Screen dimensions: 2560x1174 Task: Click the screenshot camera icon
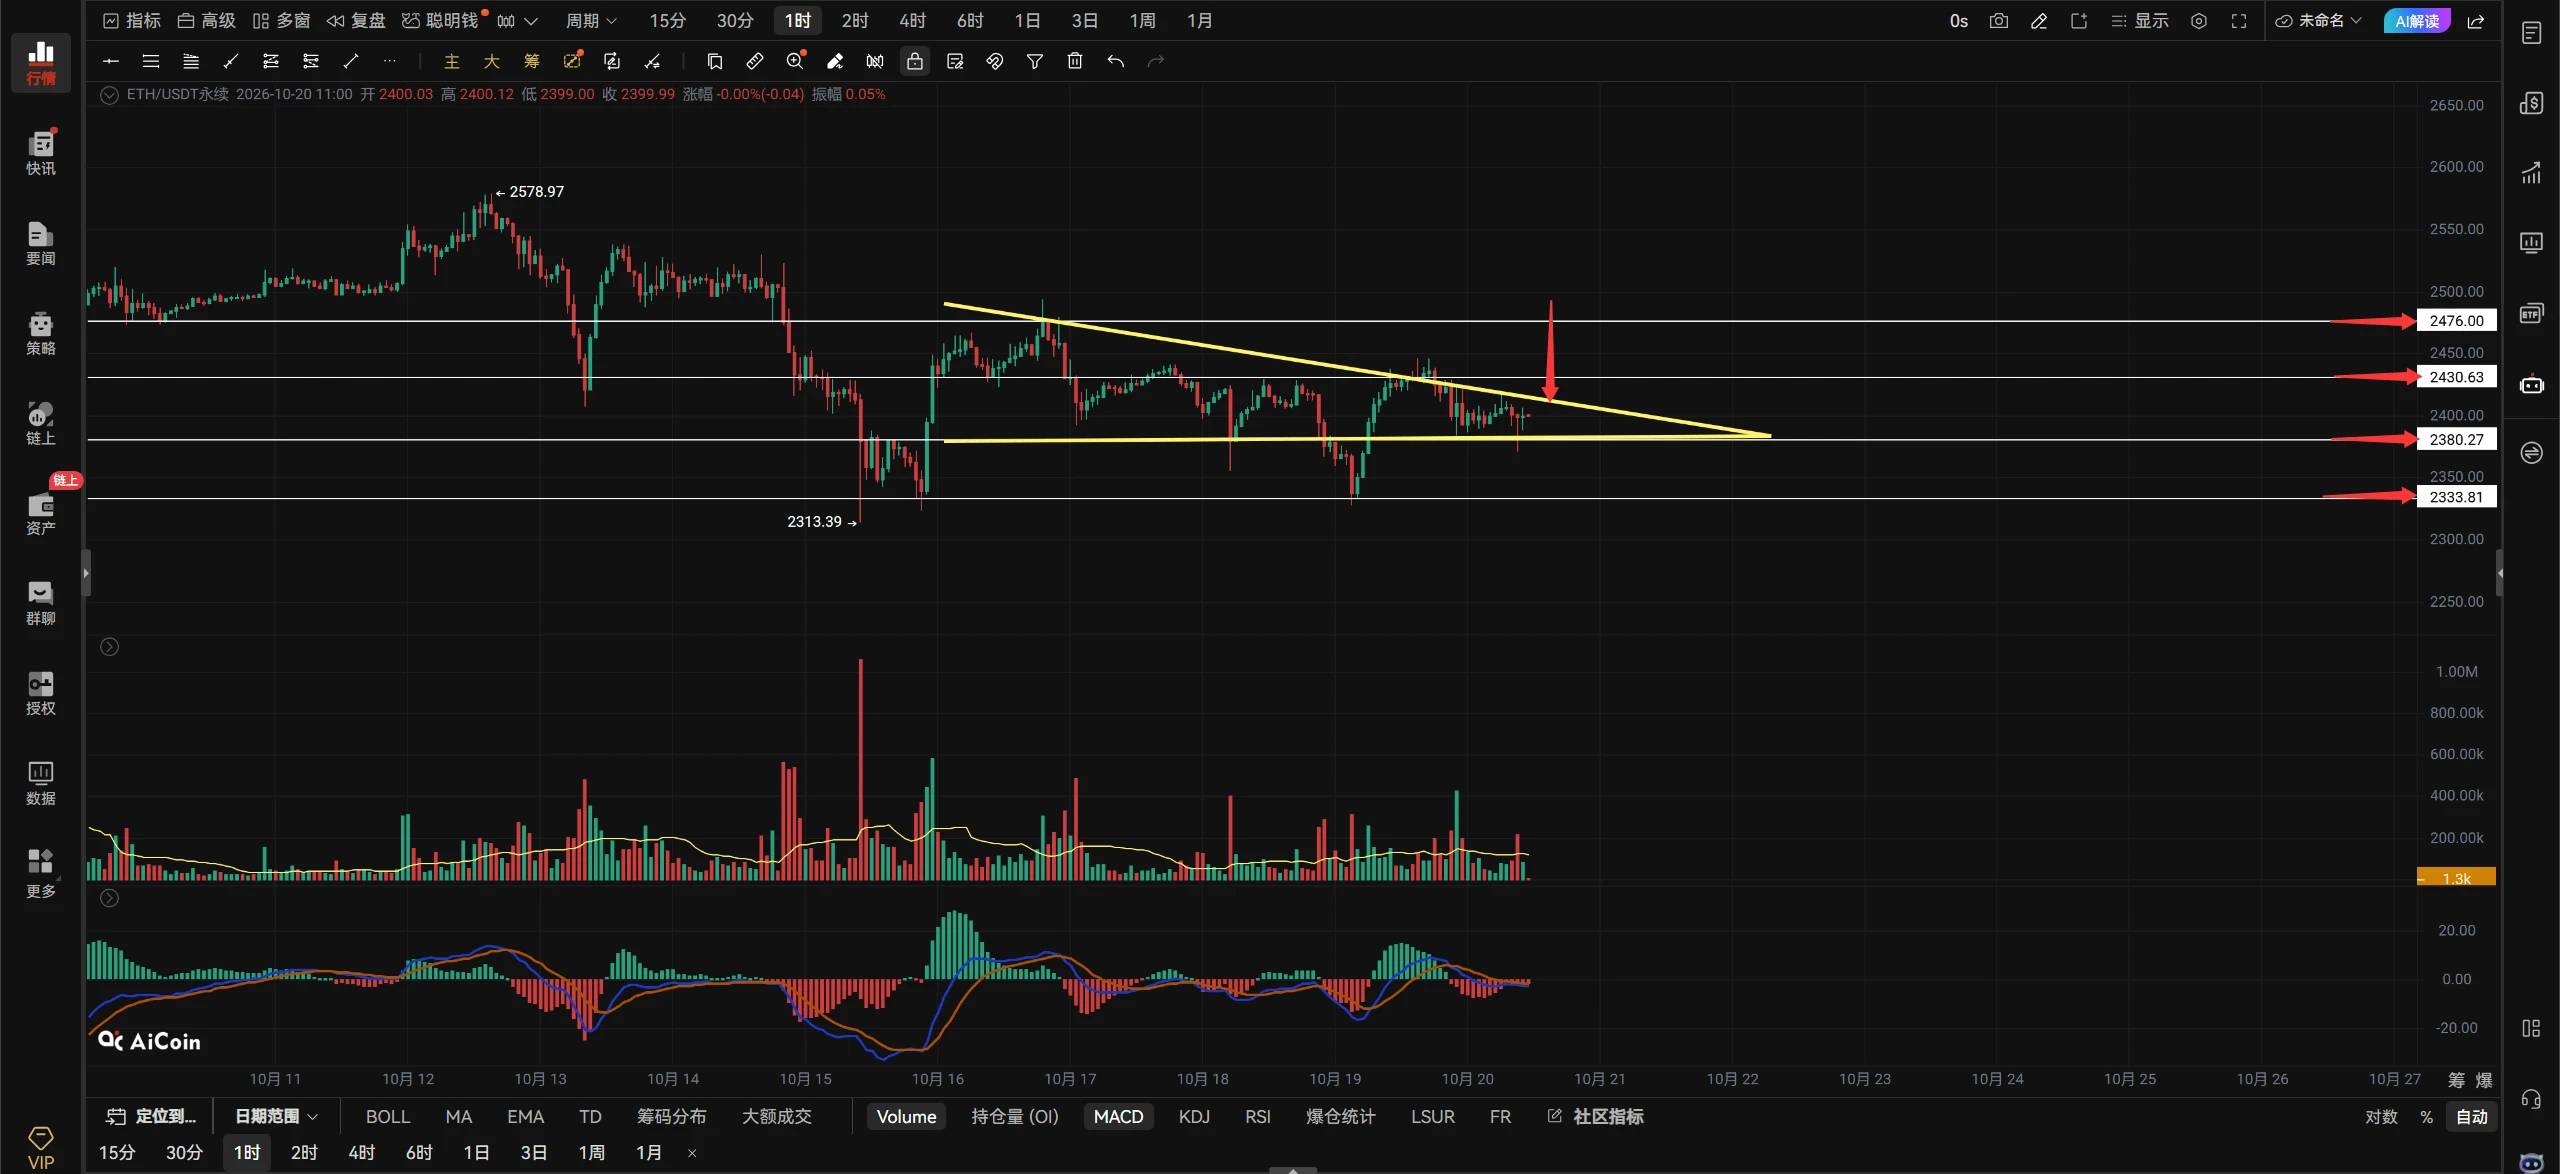point(1998,21)
